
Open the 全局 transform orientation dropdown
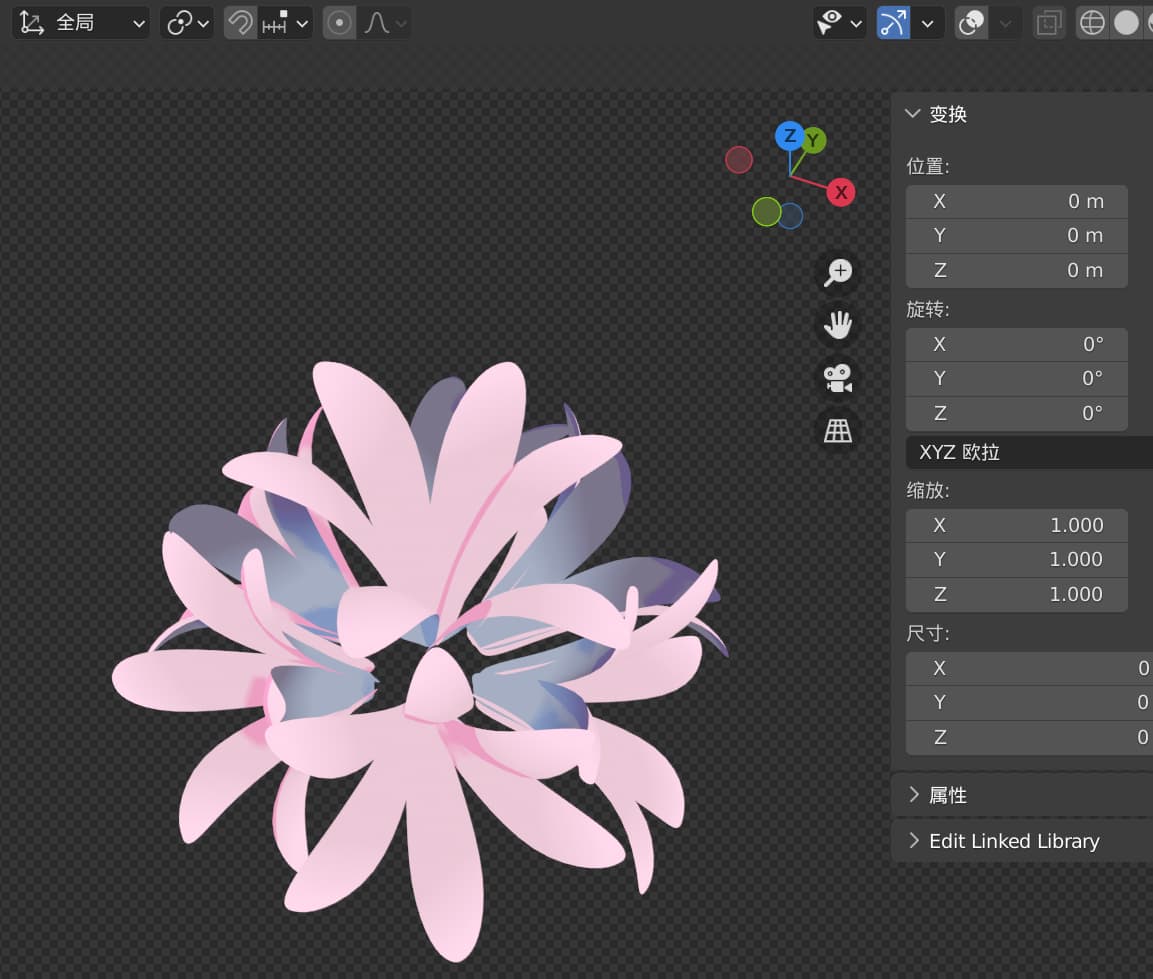click(x=82, y=23)
